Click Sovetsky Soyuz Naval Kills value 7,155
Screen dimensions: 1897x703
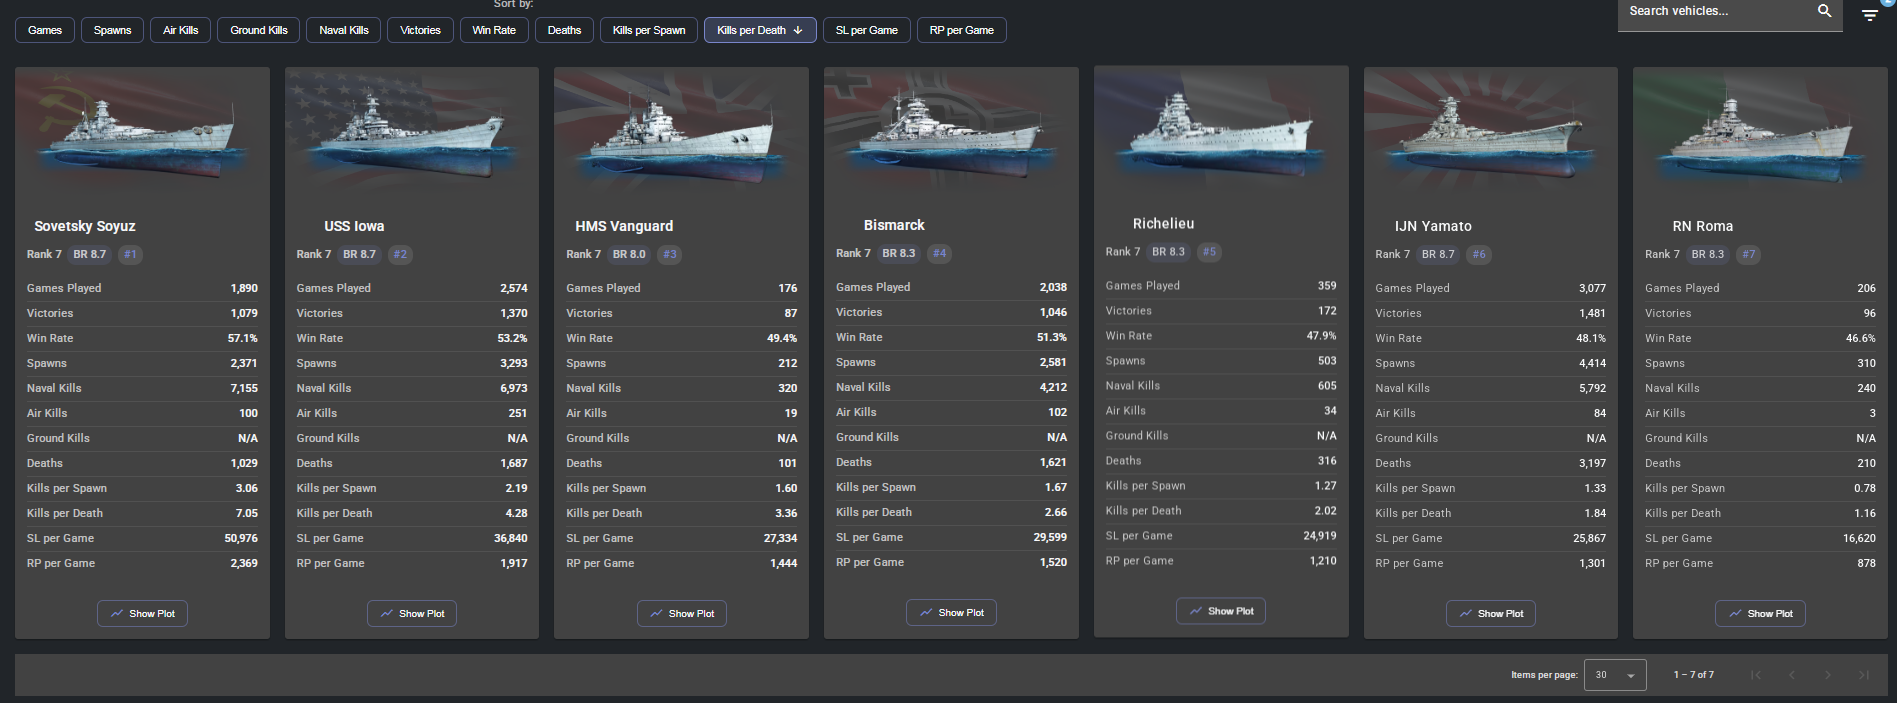(x=244, y=388)
